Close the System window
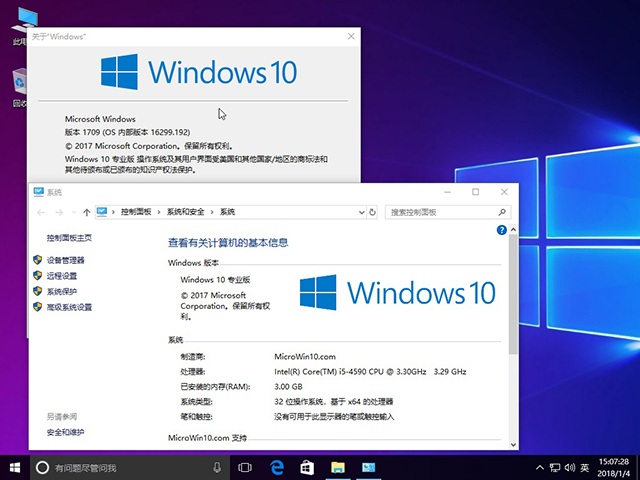640x480 pixels. 504,192
